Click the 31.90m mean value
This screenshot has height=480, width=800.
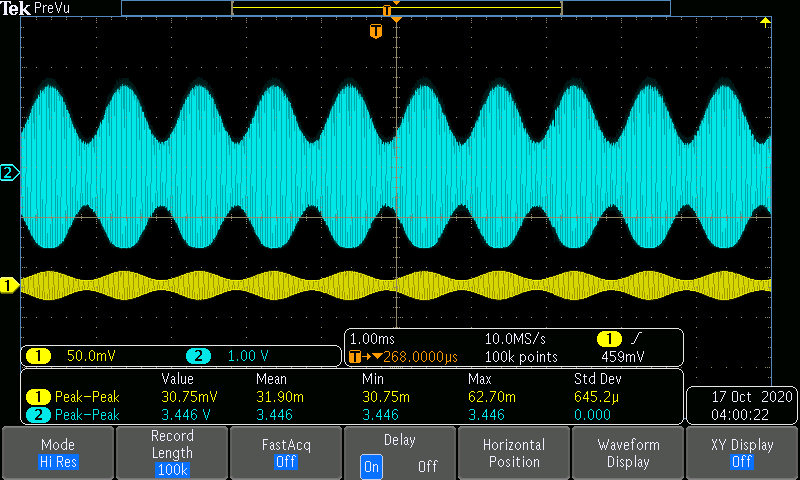280,397
